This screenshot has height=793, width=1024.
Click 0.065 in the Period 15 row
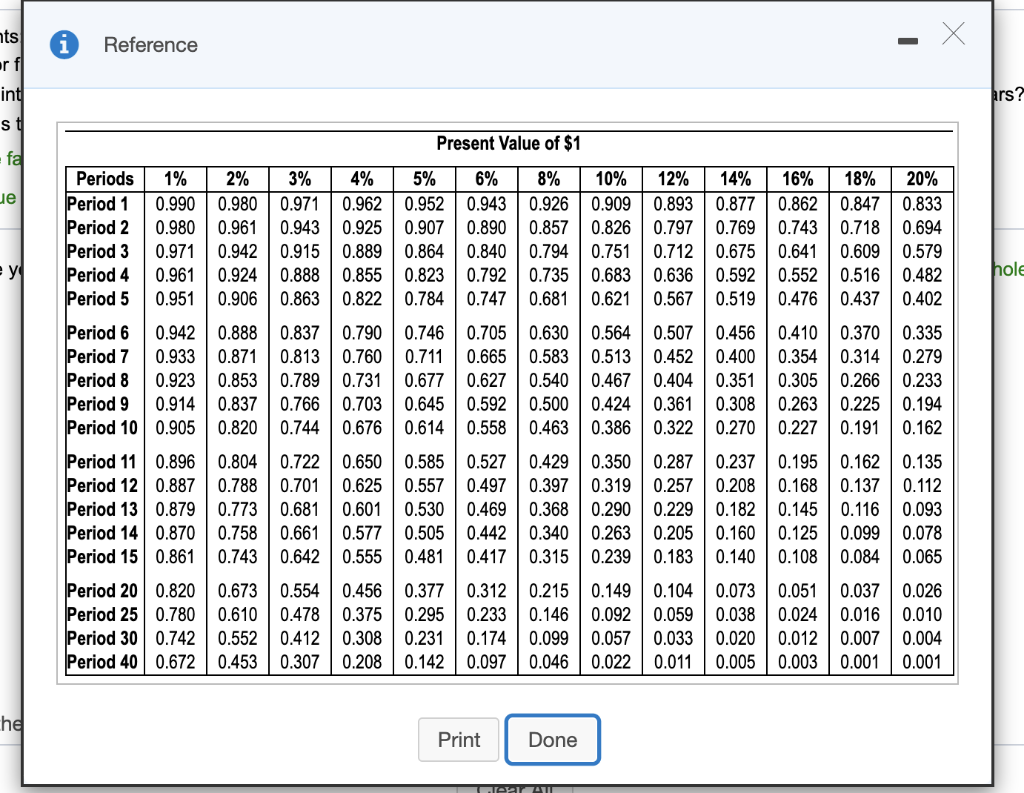coord(922,557)
